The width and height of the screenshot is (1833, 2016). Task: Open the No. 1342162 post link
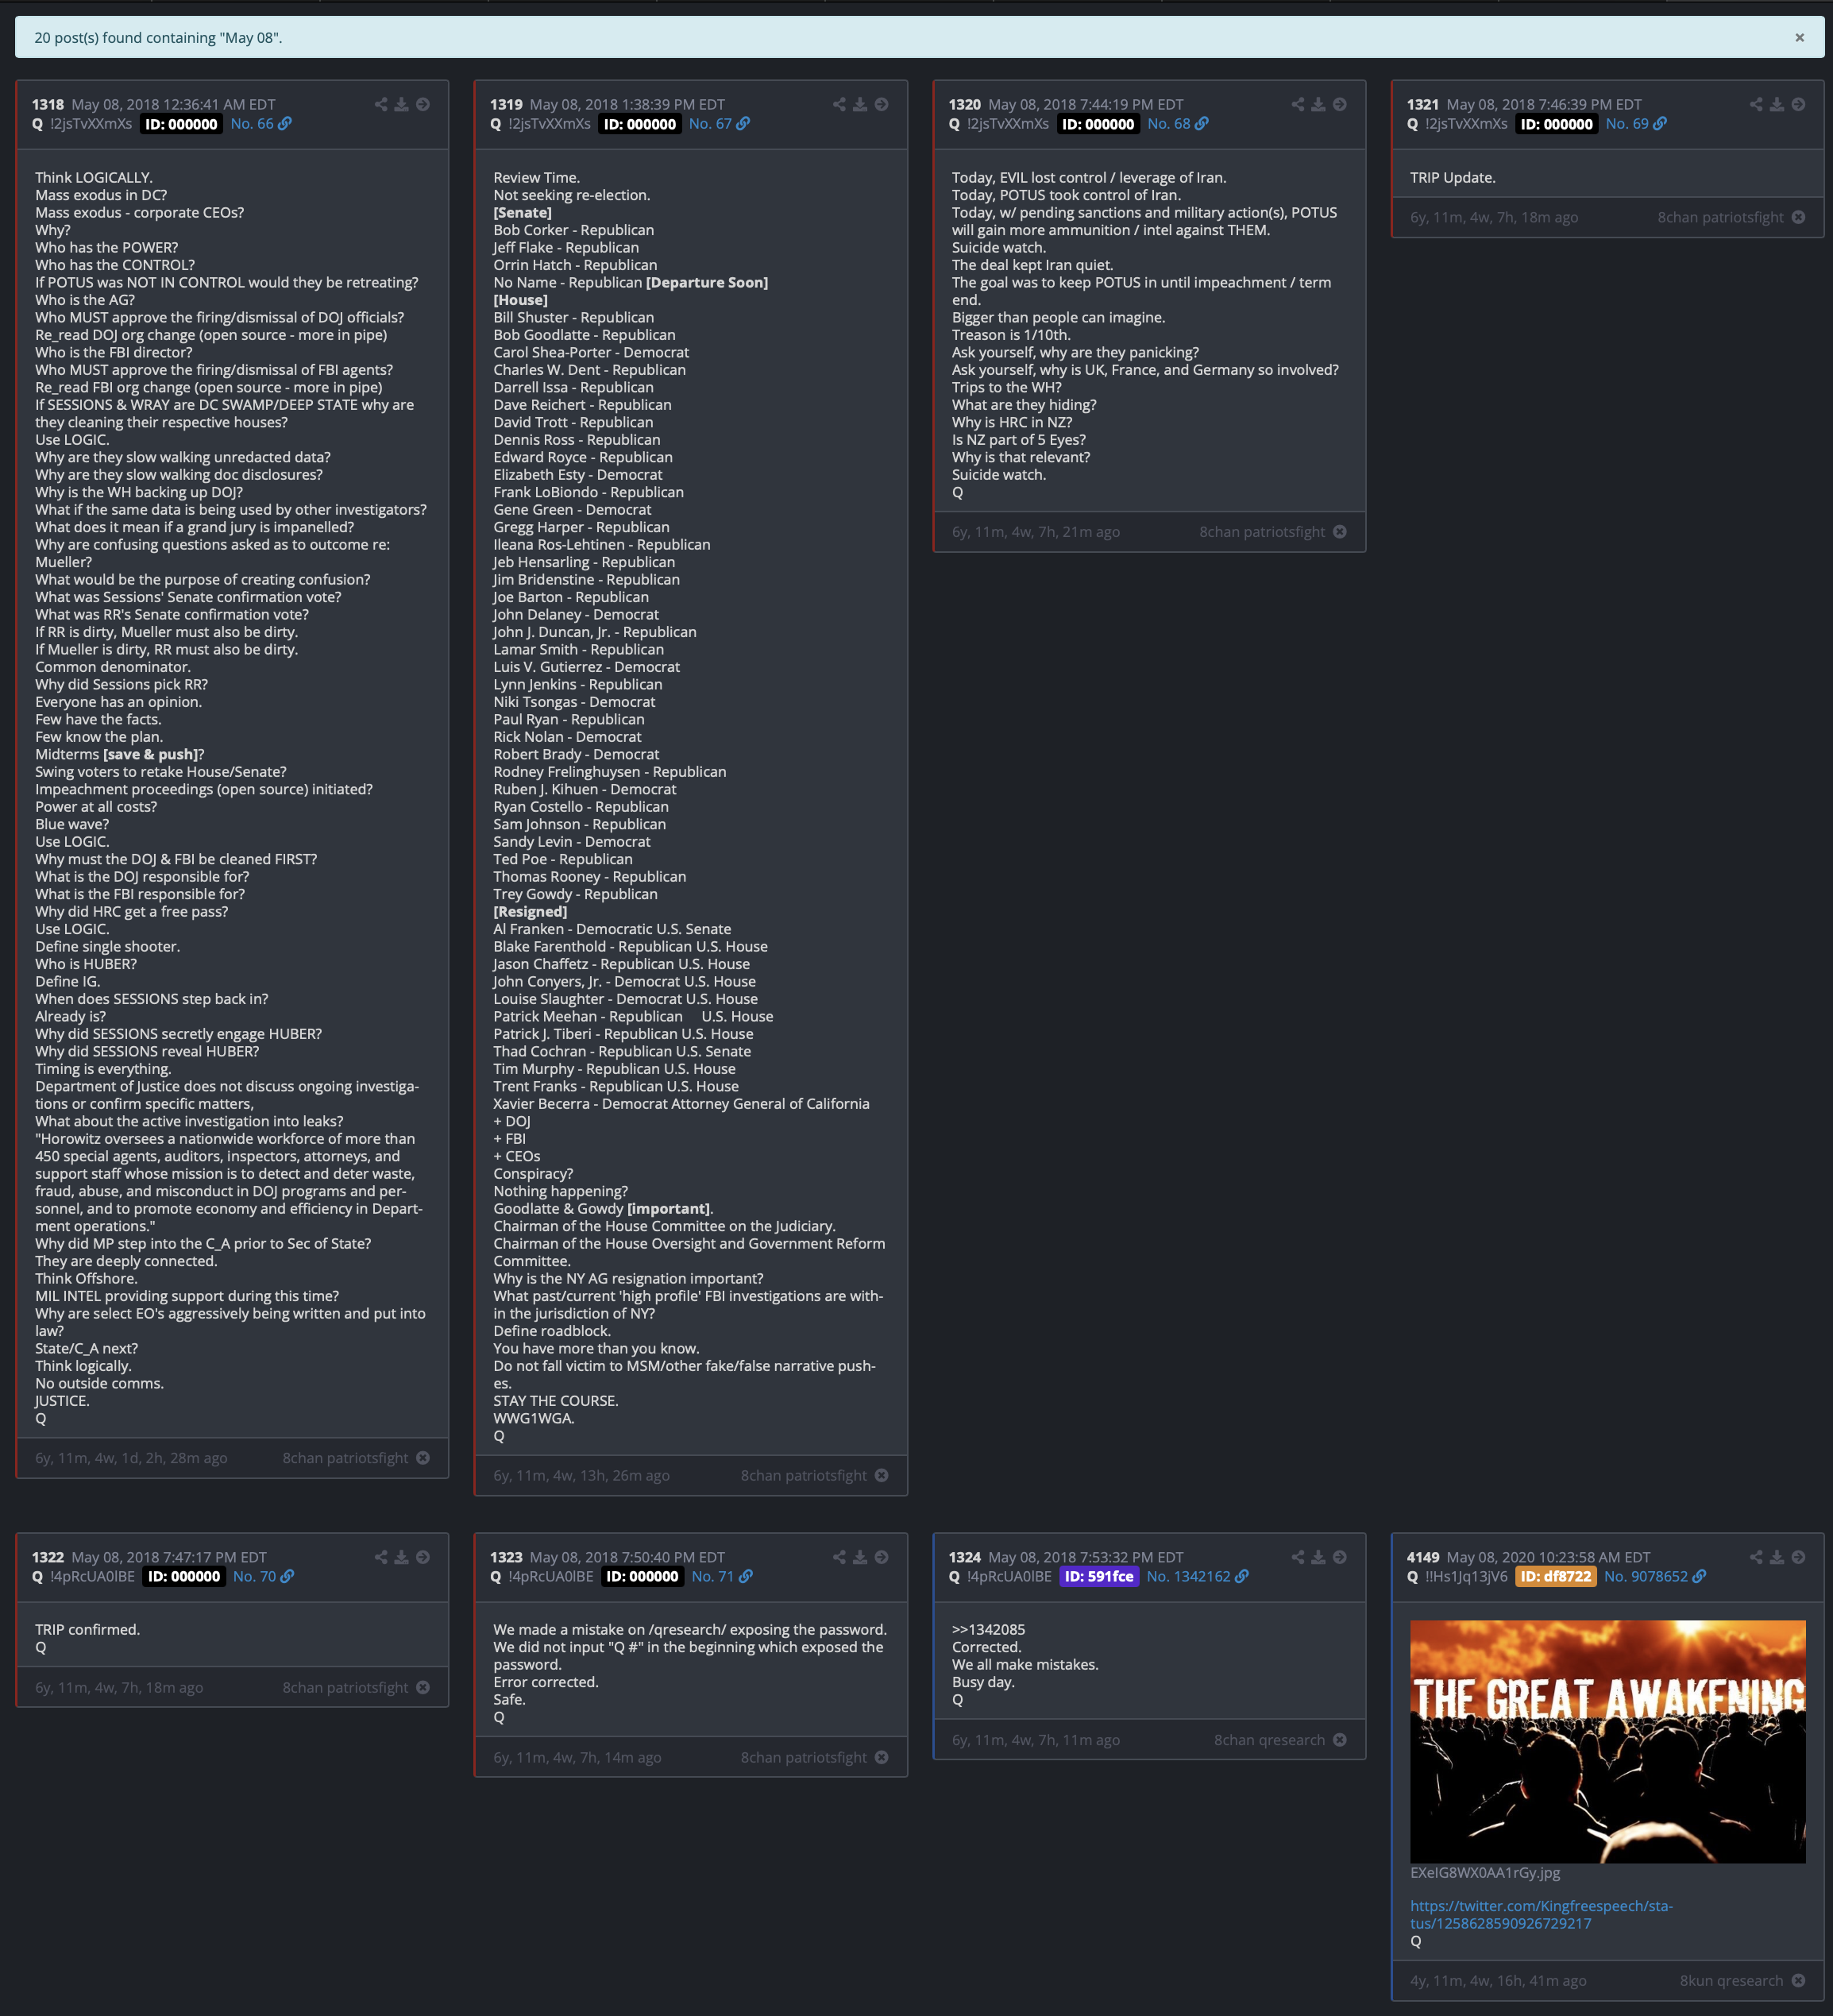click(x=1197, y=1576)
